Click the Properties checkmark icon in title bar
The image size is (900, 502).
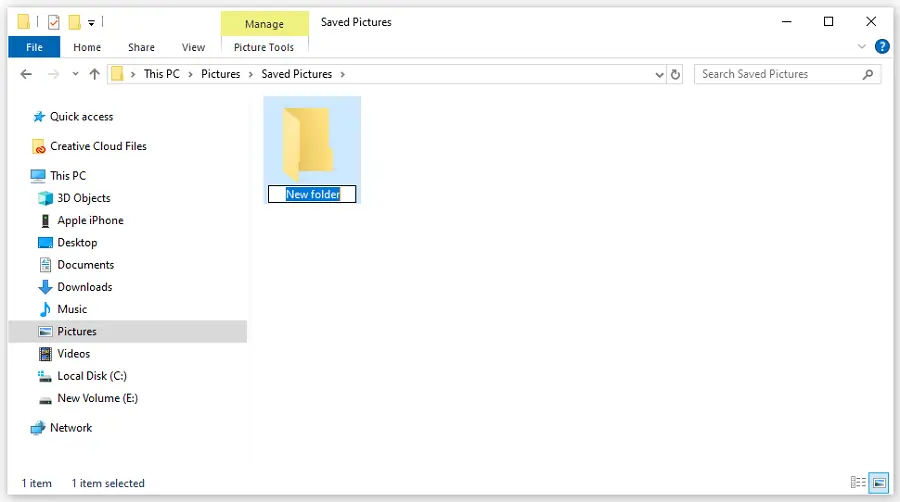point(53,22)
